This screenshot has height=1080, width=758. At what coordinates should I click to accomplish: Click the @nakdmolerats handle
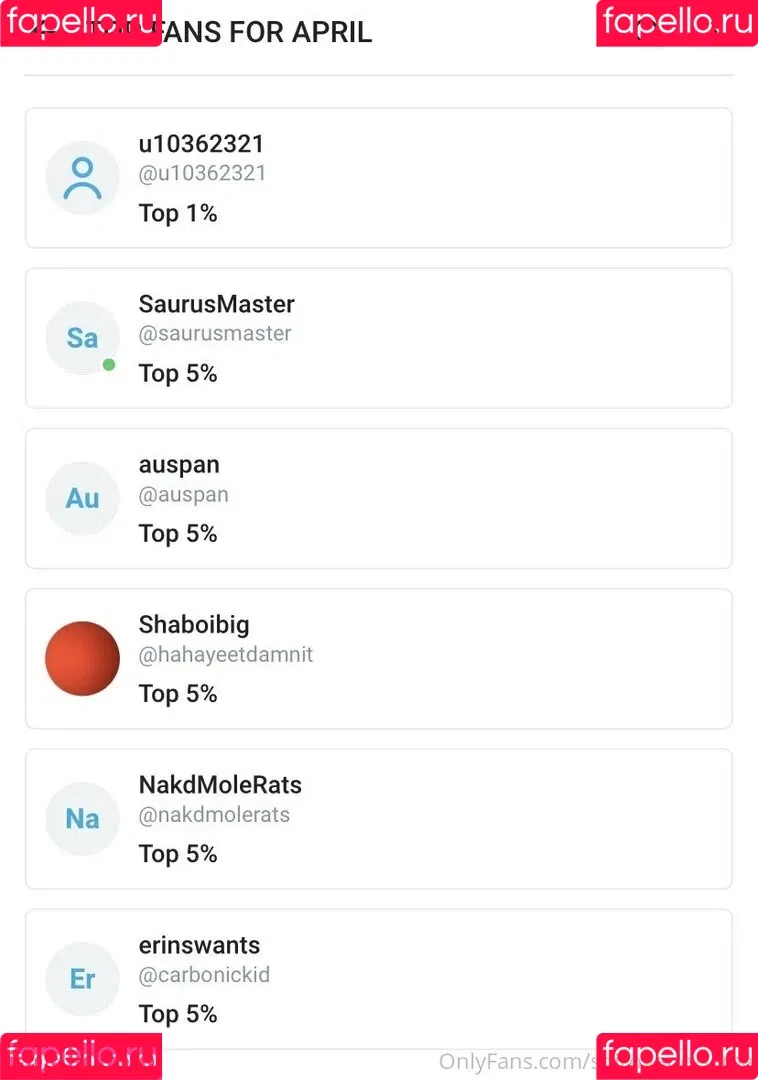point(214,814)
